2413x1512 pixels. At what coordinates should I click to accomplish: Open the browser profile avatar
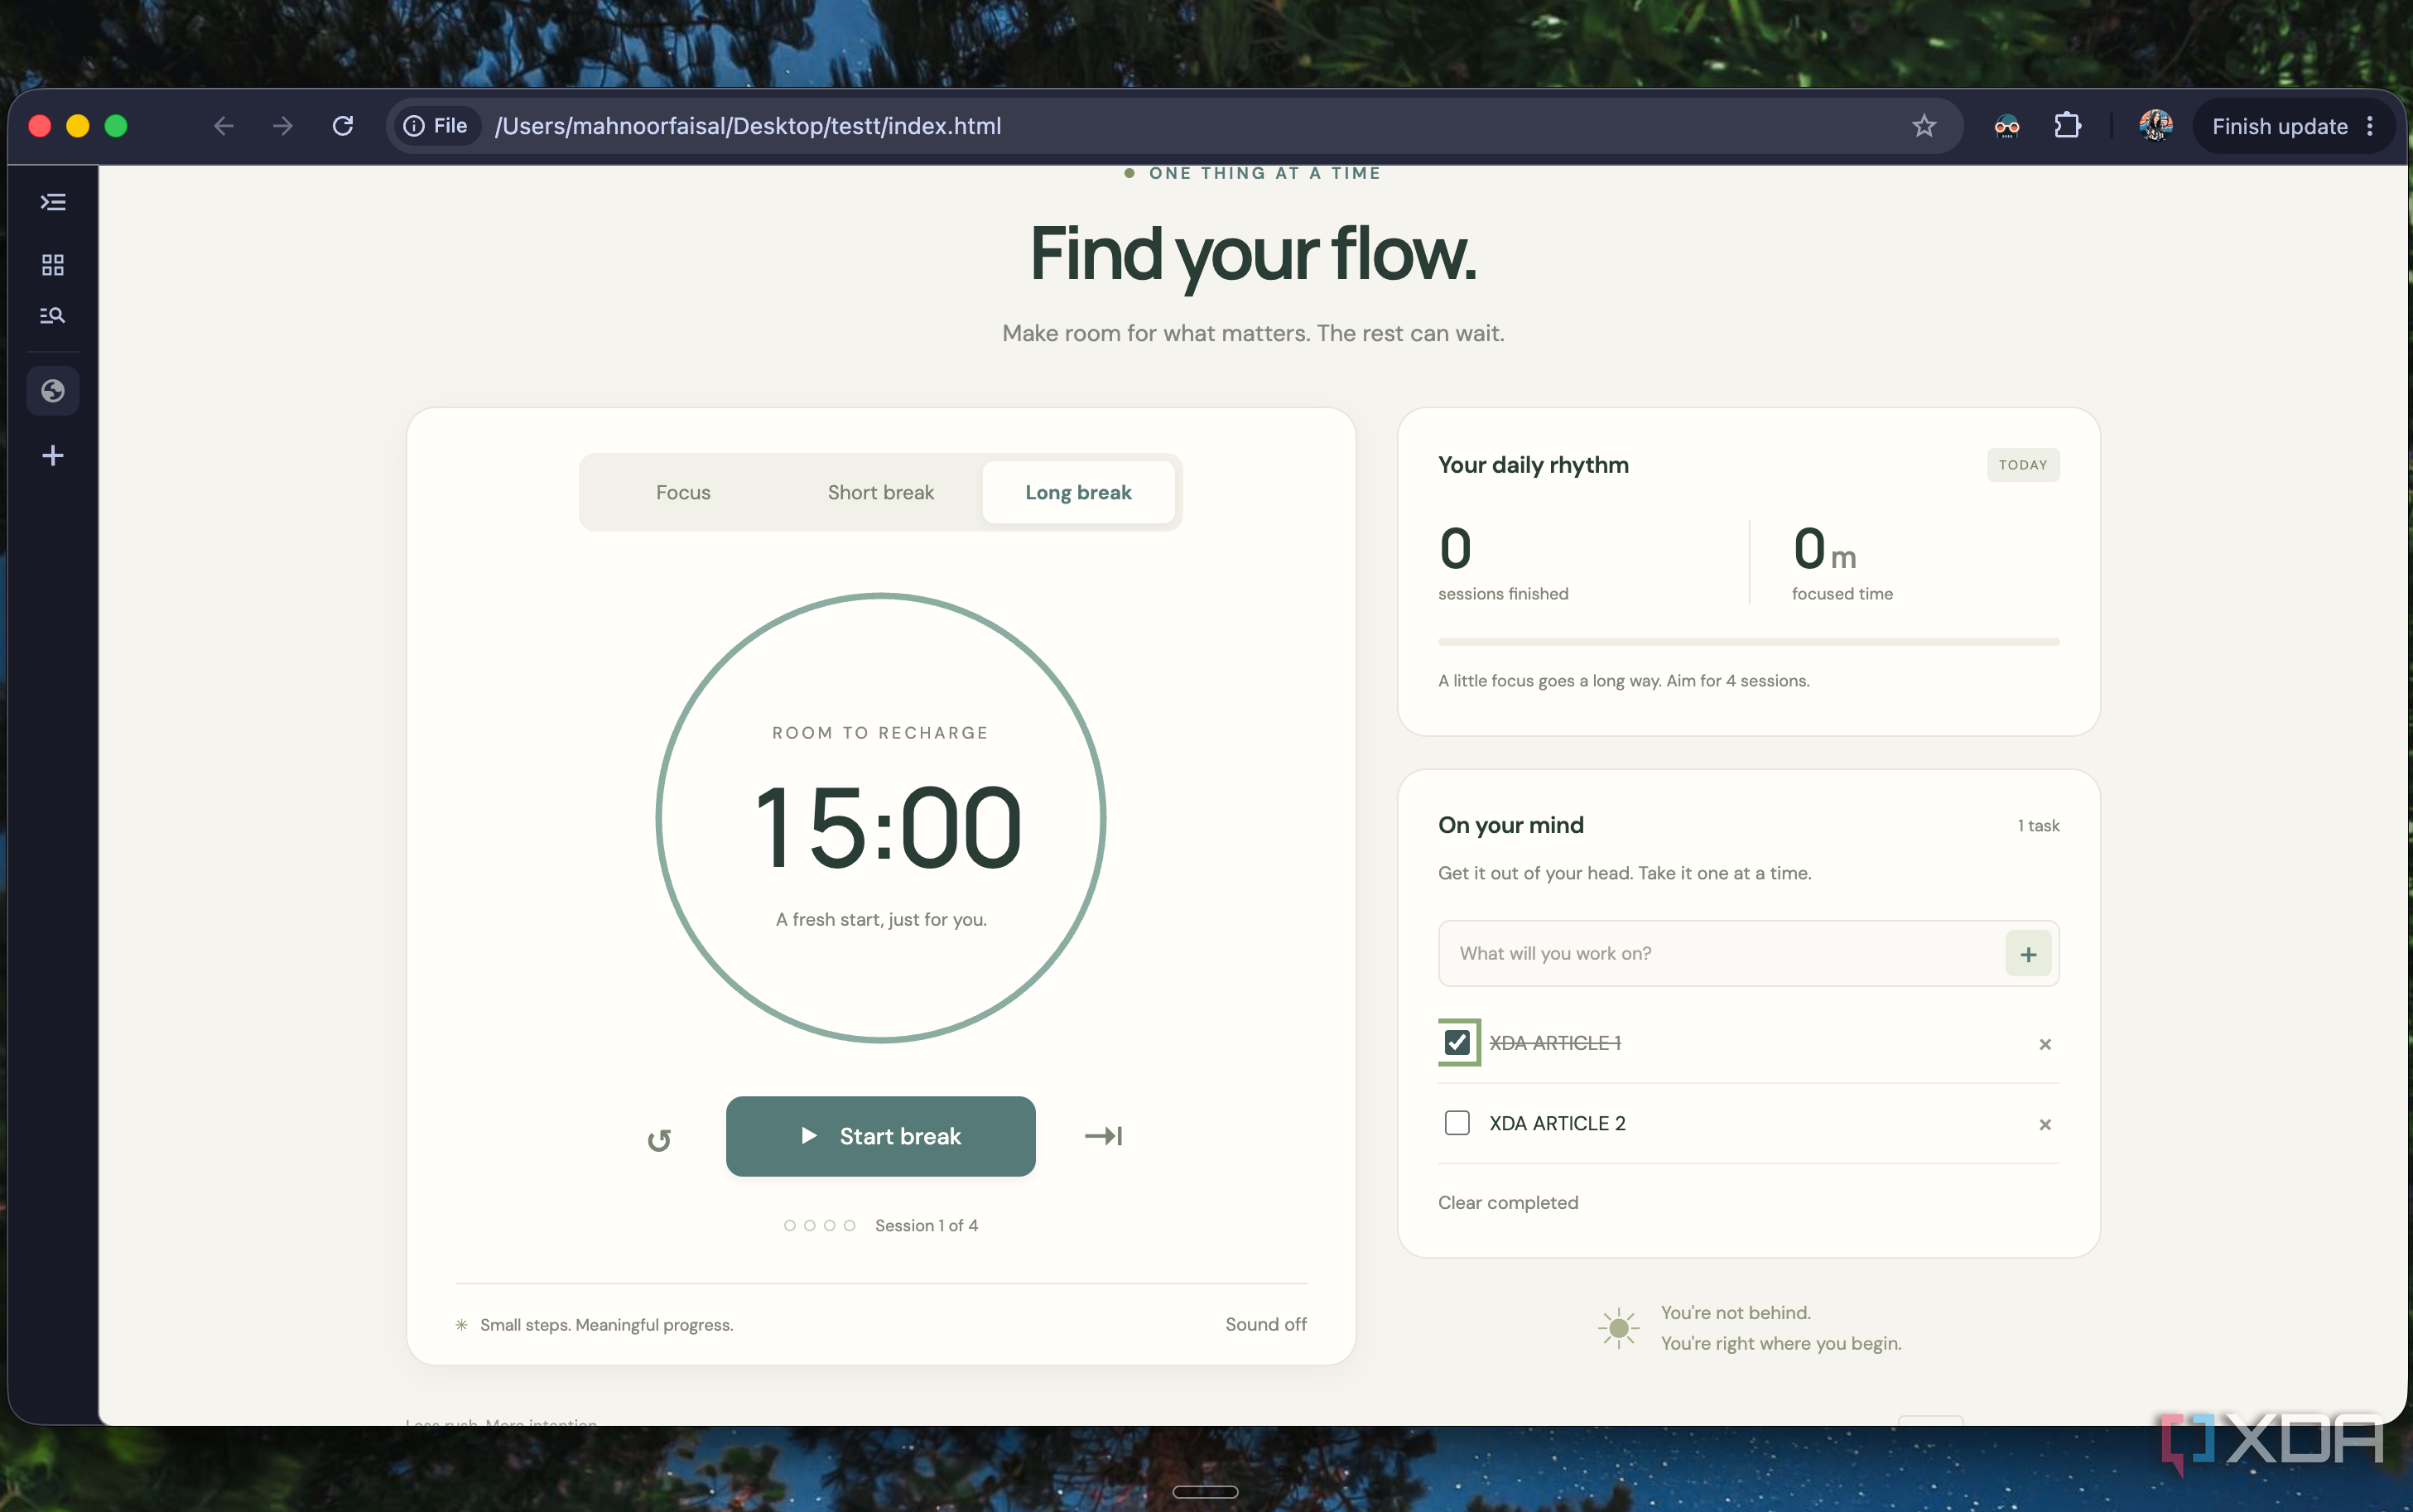[x=2155, y=126]
